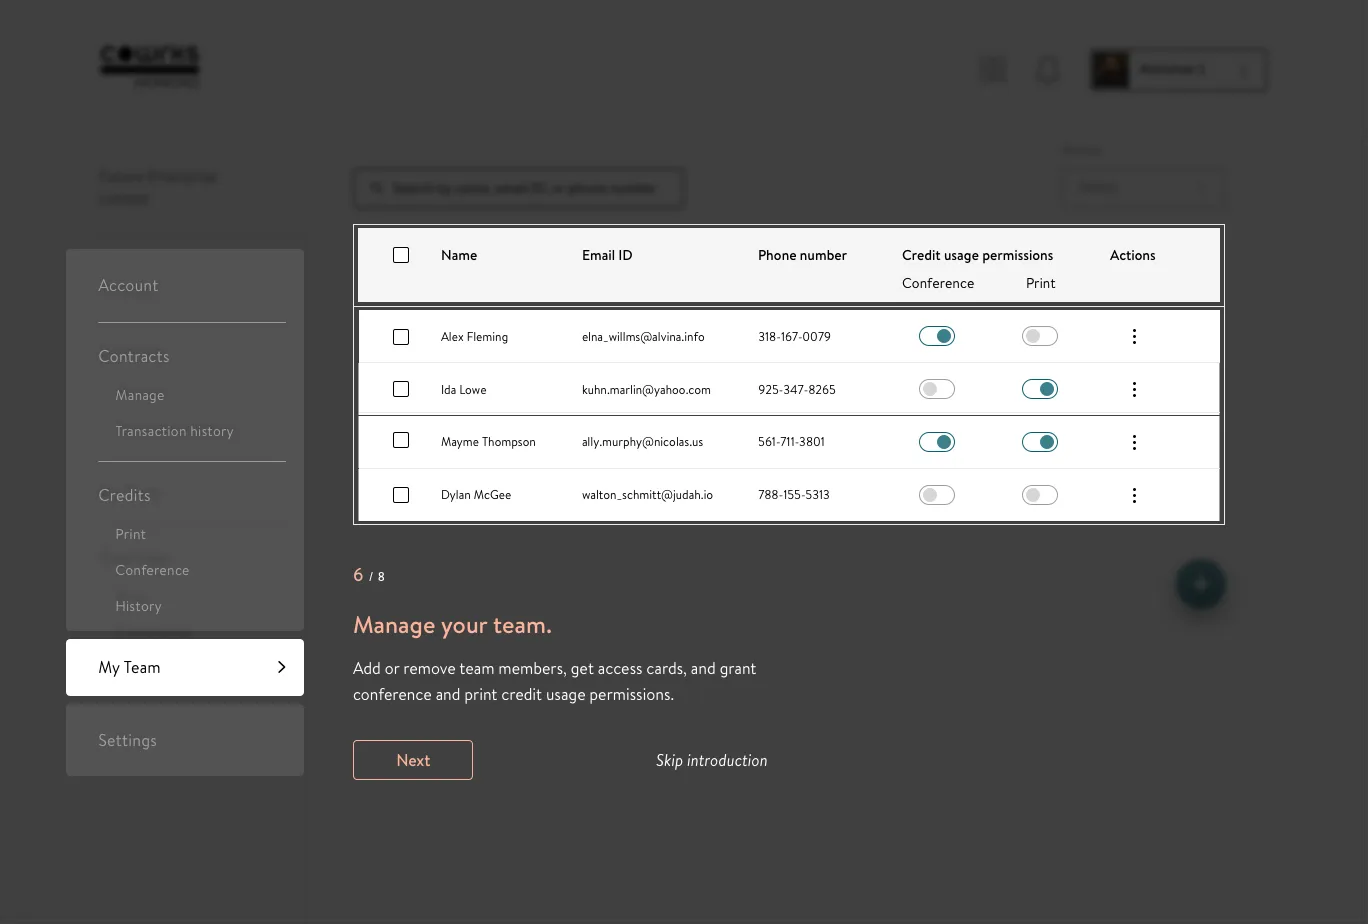Enable Print permission for Dylan McGee

1040,495
